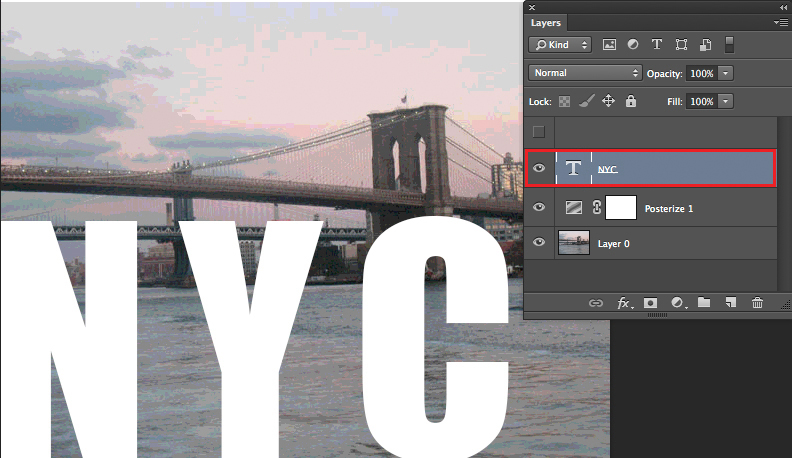Turn layer filtering on or off switch
This screenshot has width=792, height=458.
point(730,45)
